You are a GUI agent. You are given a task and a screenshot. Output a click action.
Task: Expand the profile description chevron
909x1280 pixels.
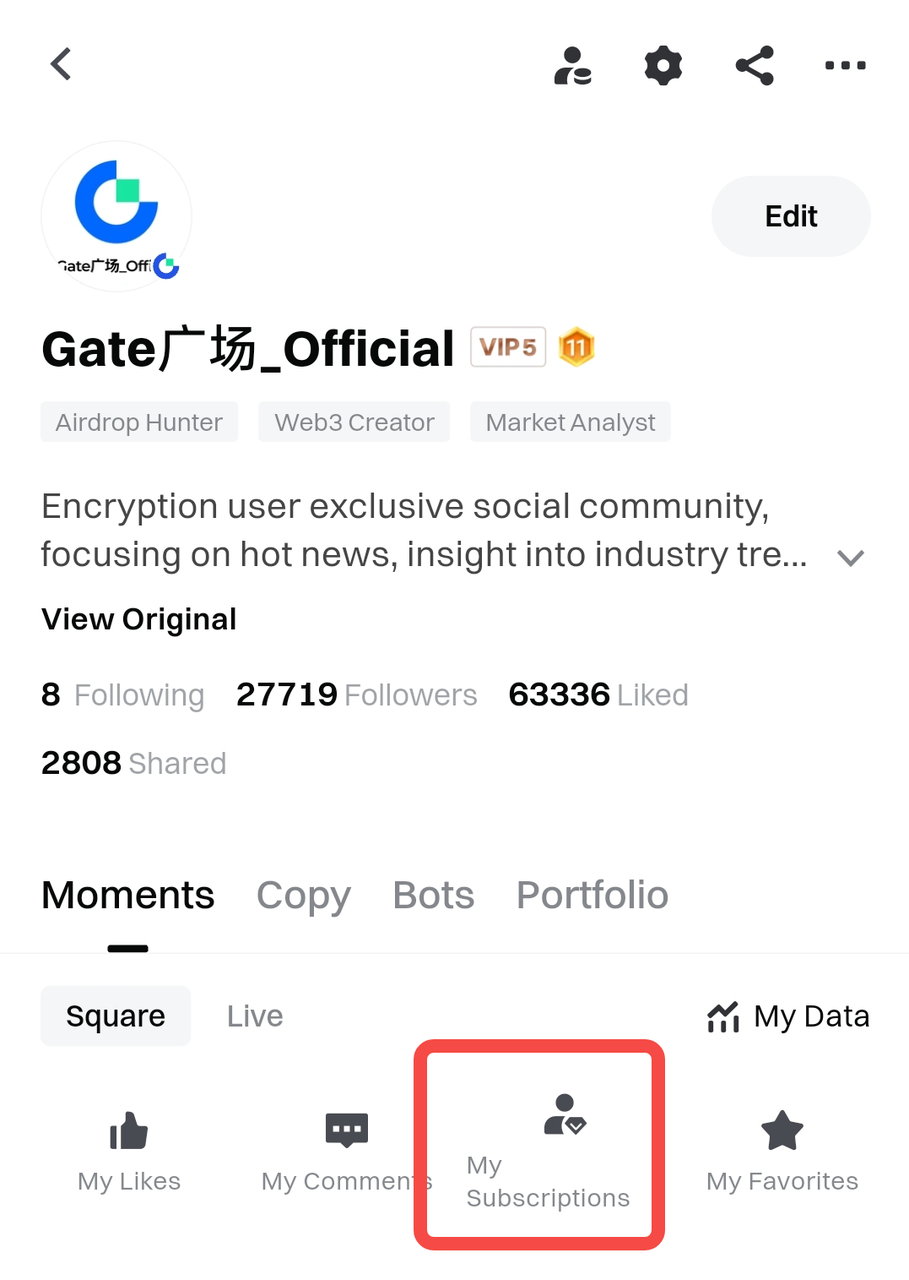coord(851,558)
